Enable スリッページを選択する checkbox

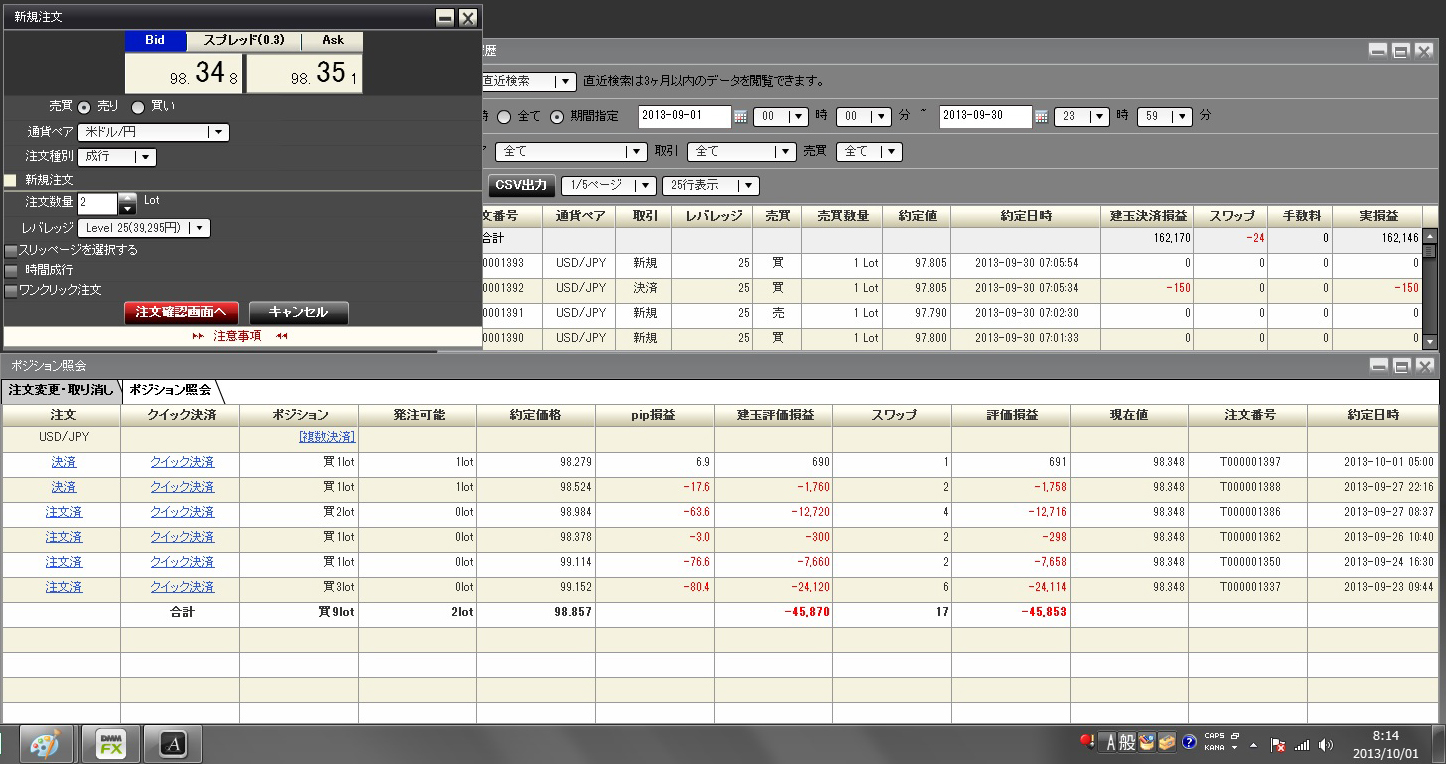pyautogui.click(x=11, y=250)
